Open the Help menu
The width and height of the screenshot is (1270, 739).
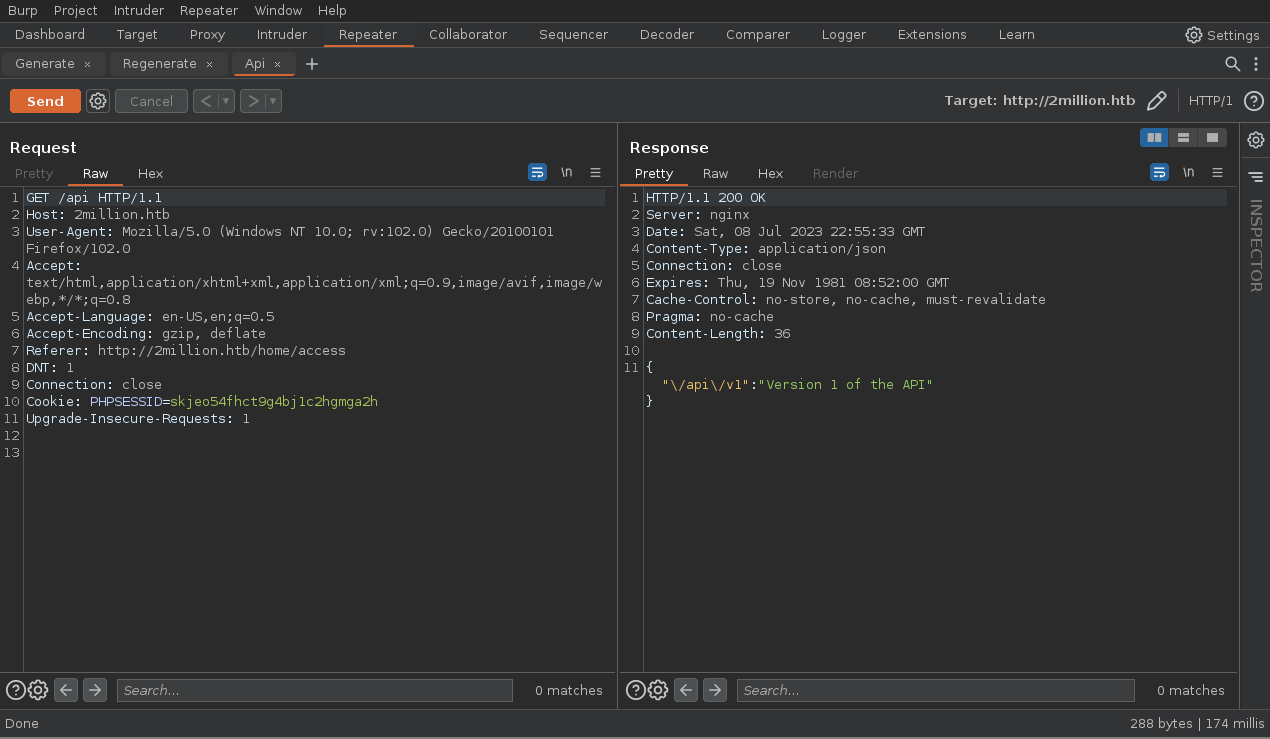click(332, 10)
